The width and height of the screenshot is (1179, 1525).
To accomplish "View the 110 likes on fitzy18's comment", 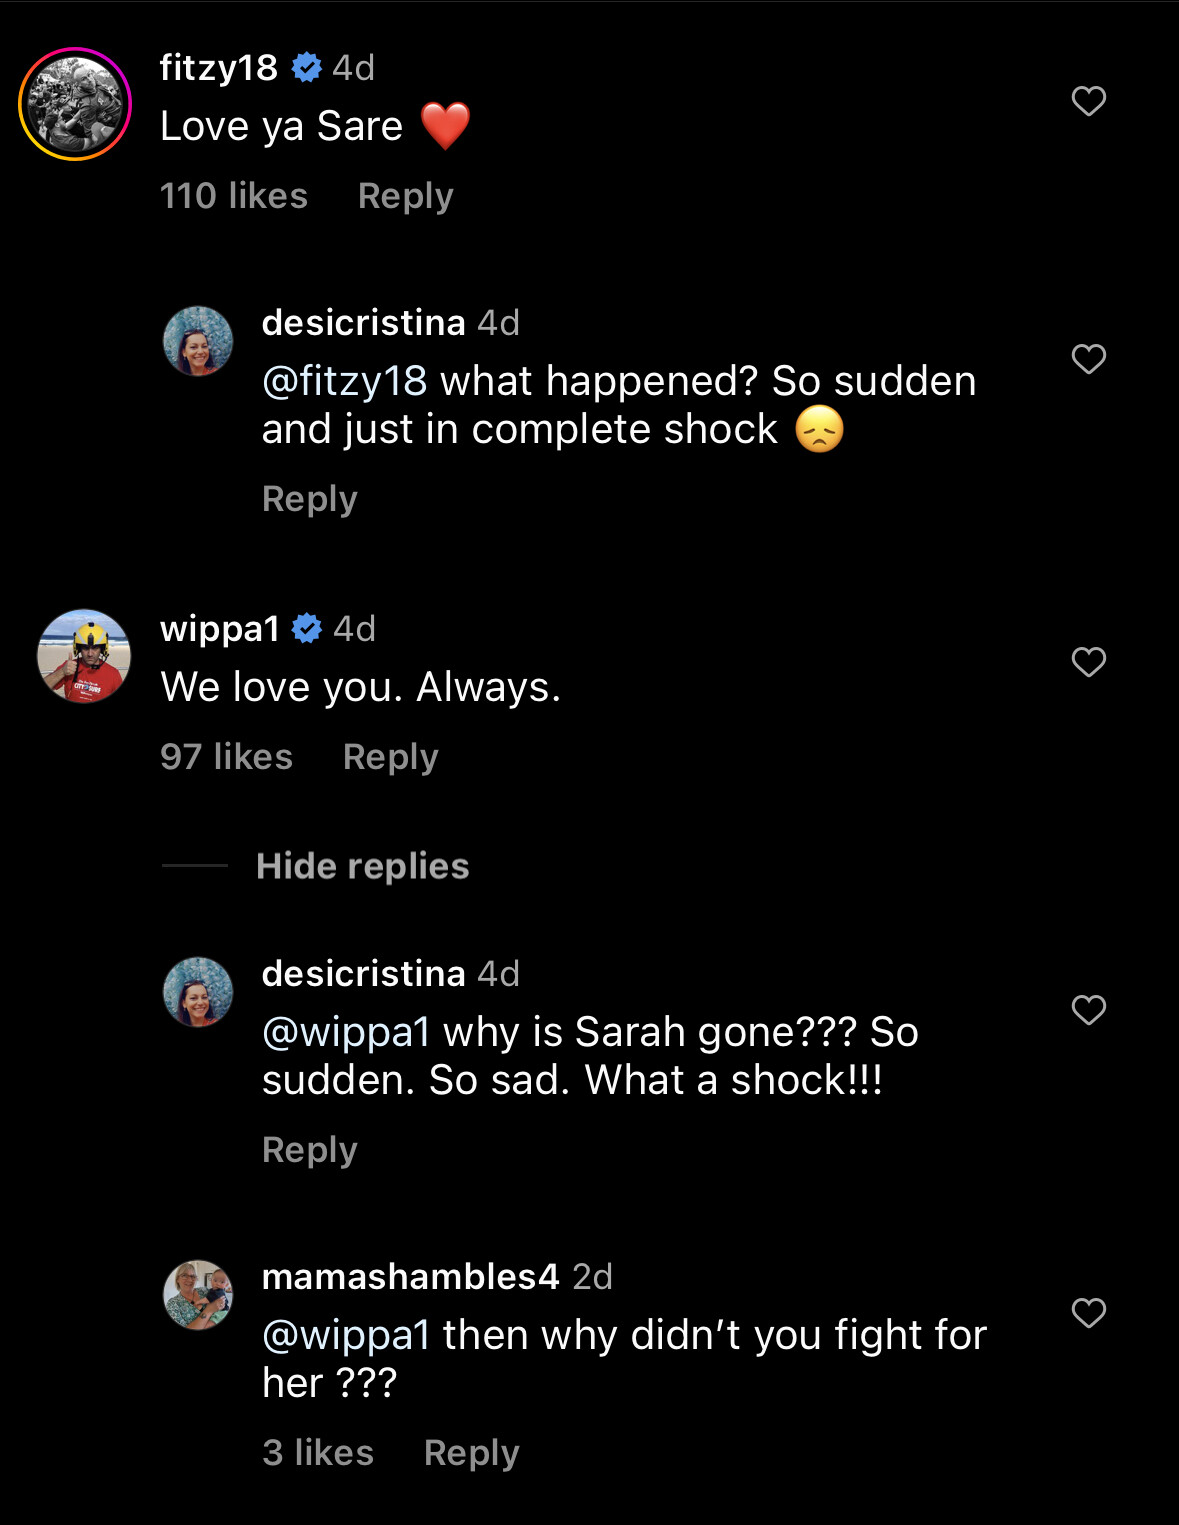I will click(234, 196).
